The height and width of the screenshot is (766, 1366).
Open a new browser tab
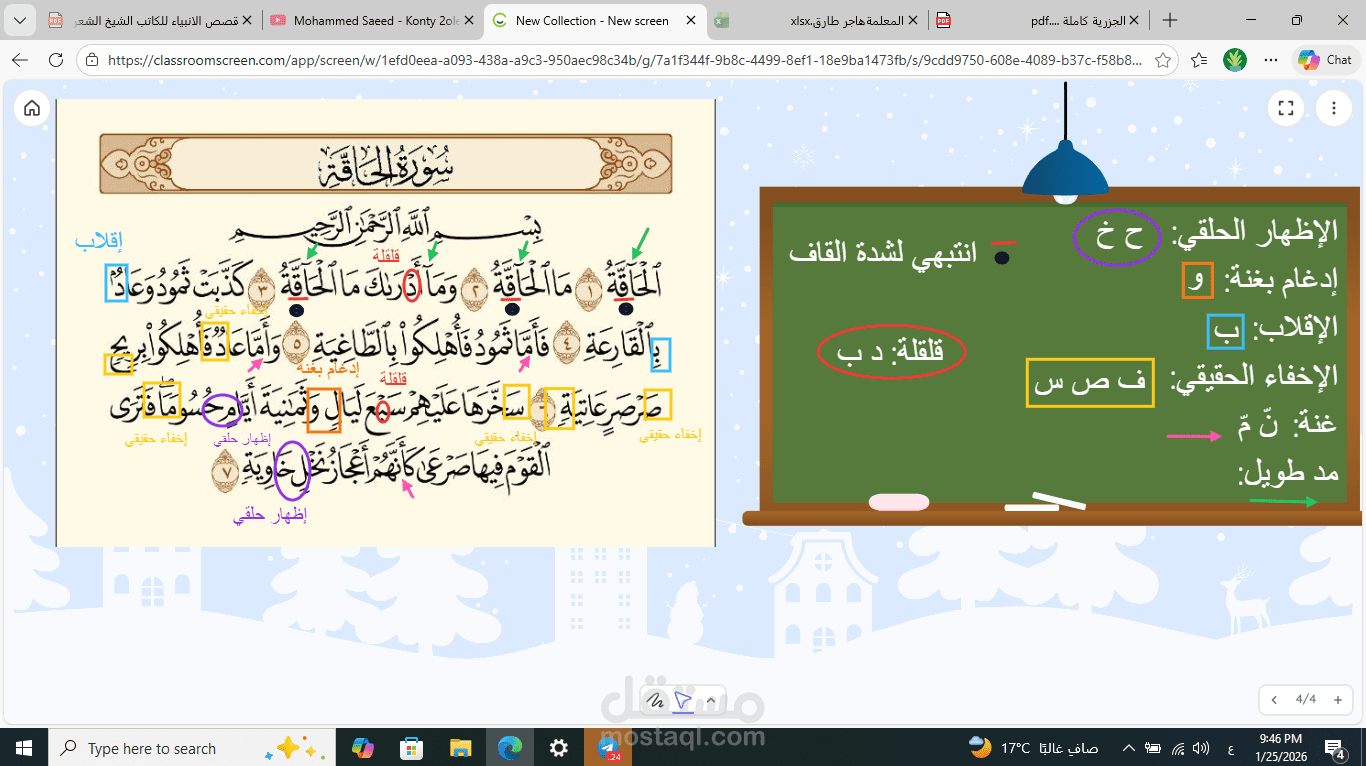[x=1170, y=20]
